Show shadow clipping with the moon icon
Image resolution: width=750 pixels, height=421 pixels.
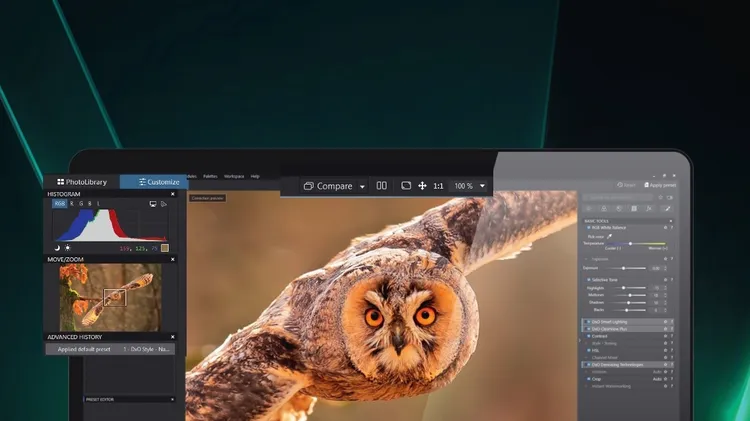[56, 247]
